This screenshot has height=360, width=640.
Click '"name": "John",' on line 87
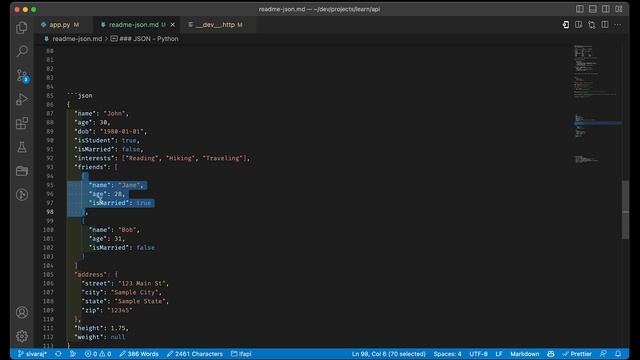(x=101, y=113)
